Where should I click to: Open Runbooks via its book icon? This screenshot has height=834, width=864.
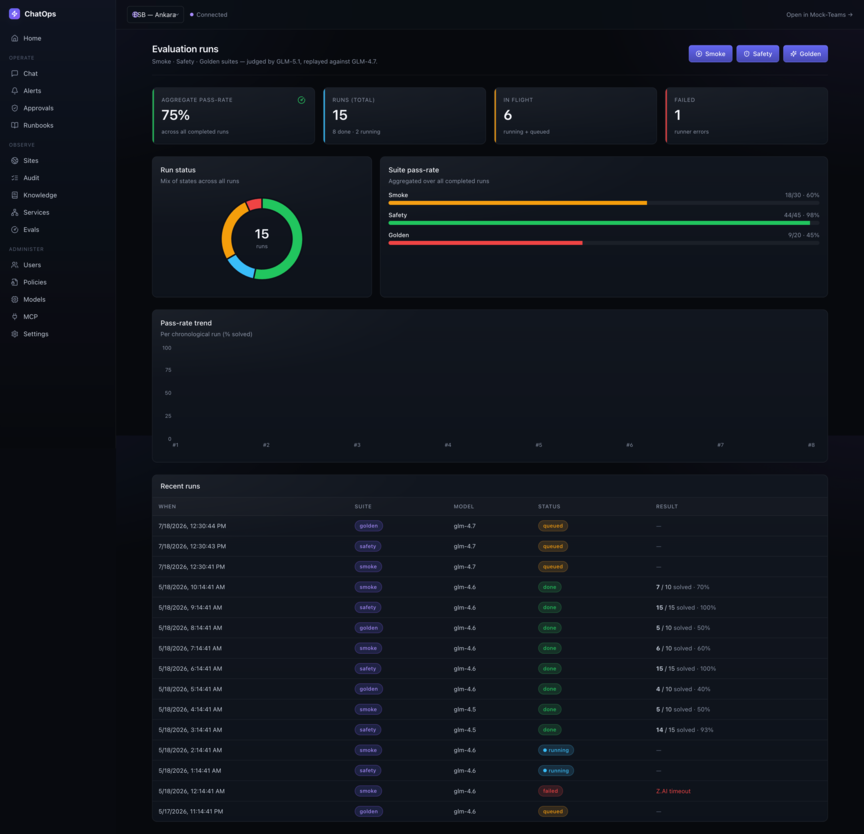pos(15,125)
